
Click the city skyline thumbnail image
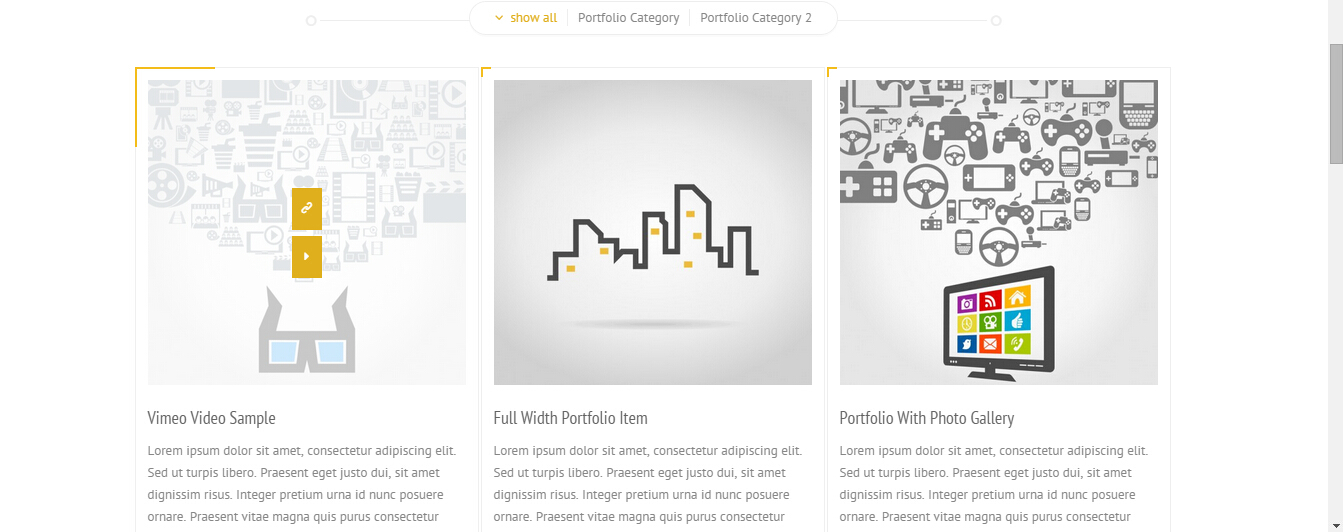(653, 232)
